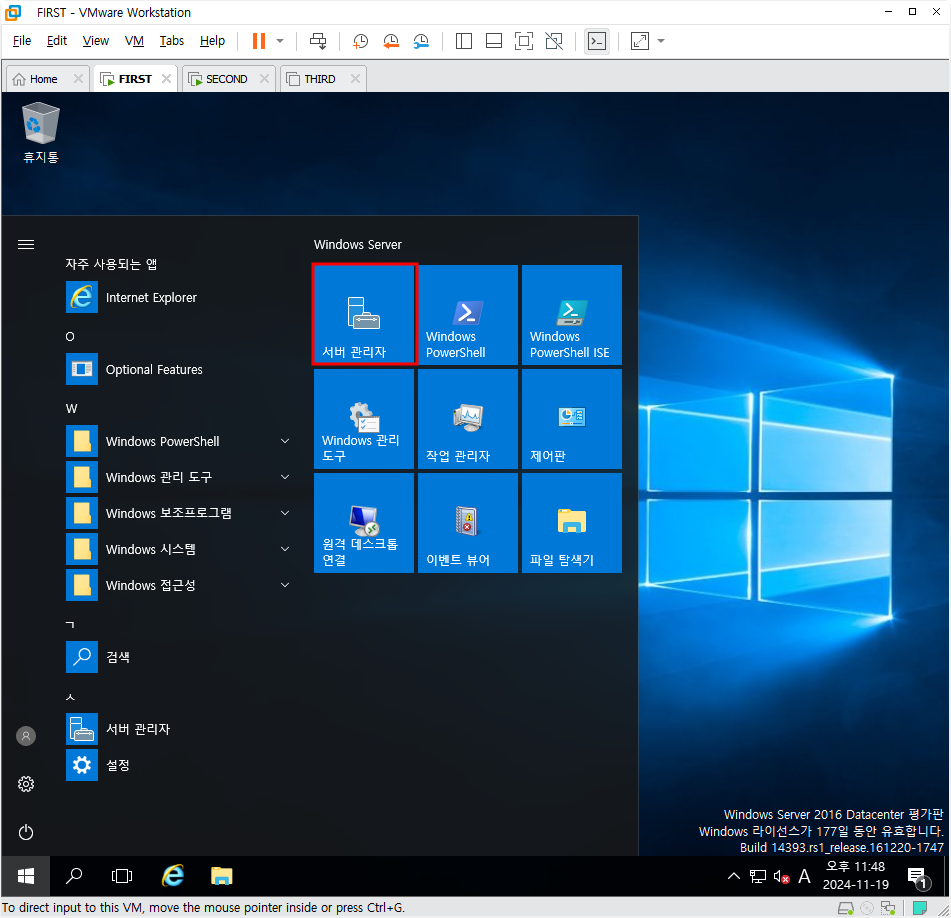The width and height of the screenshot is (951, 918).
Task: Open the Recycle Bin desktop icon
Action: [x=41, y=133]
